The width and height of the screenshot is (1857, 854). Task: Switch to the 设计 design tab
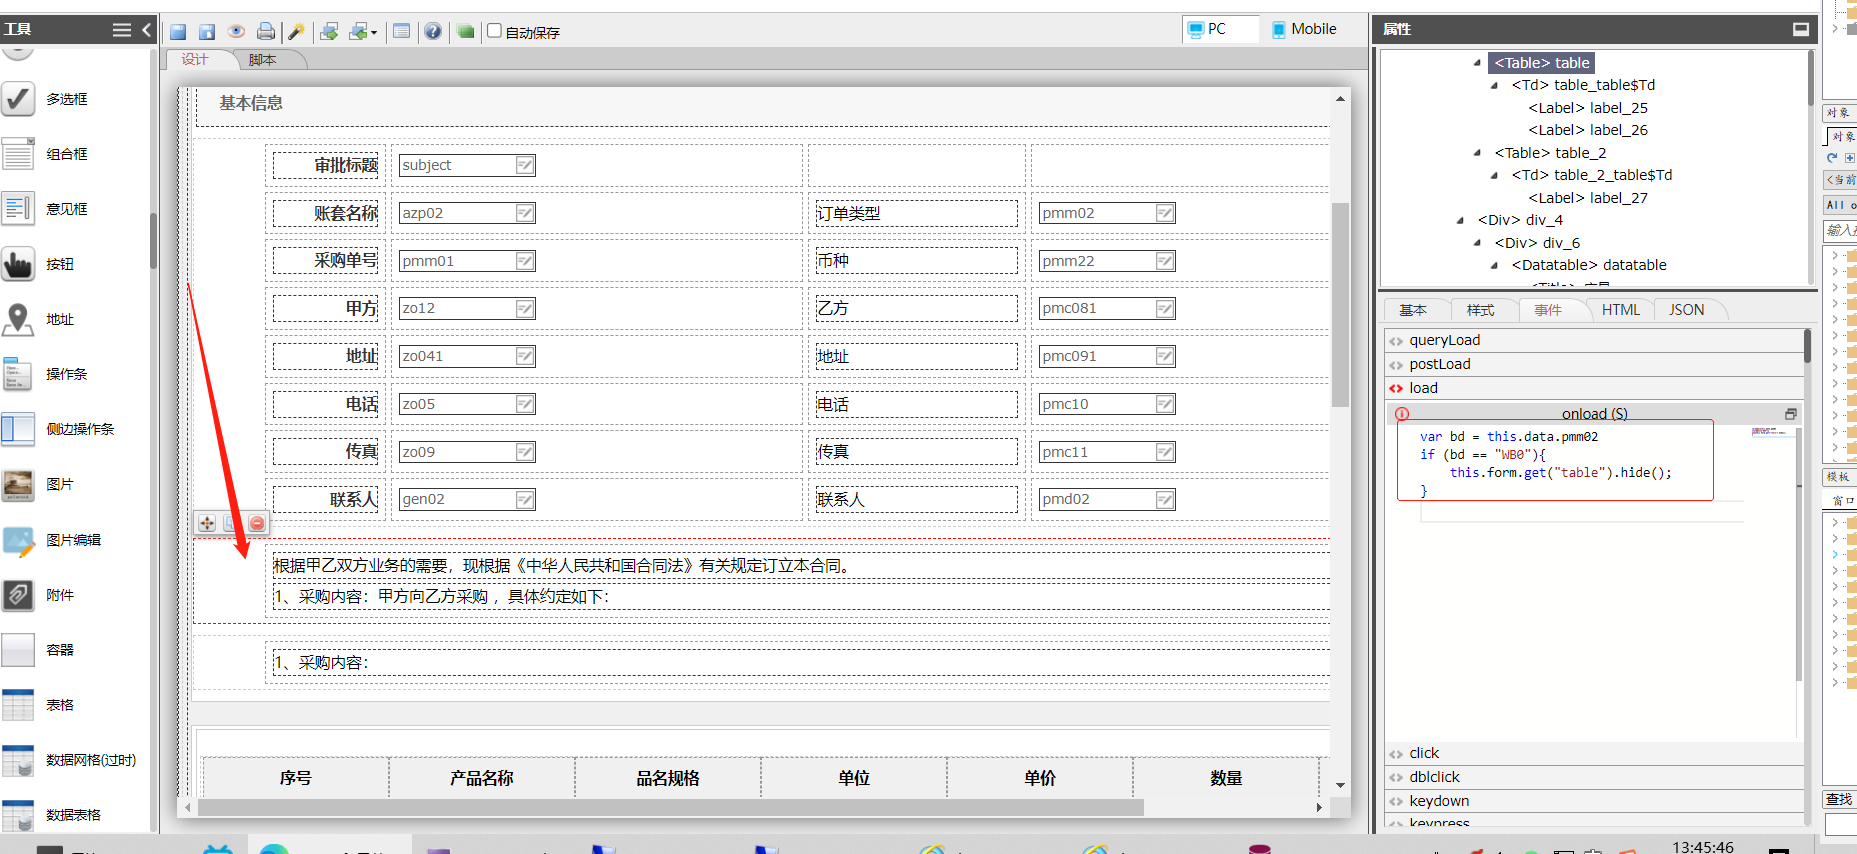click(195, 60)
